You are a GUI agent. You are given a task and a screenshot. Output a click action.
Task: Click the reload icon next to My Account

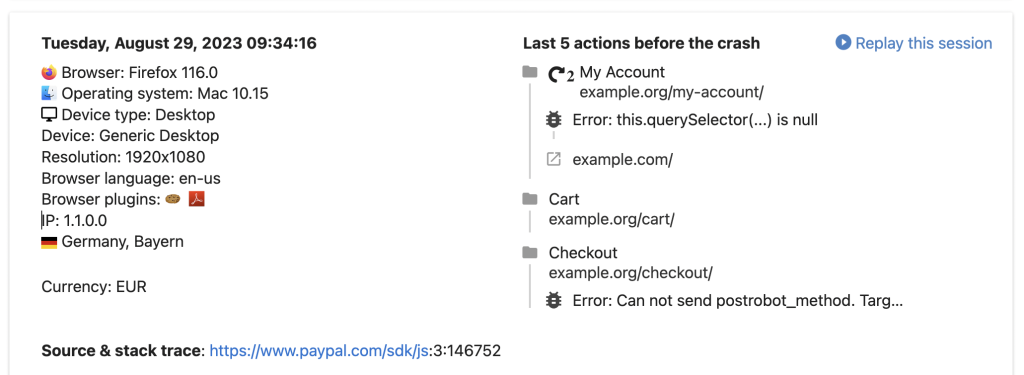tap(561, 74)
